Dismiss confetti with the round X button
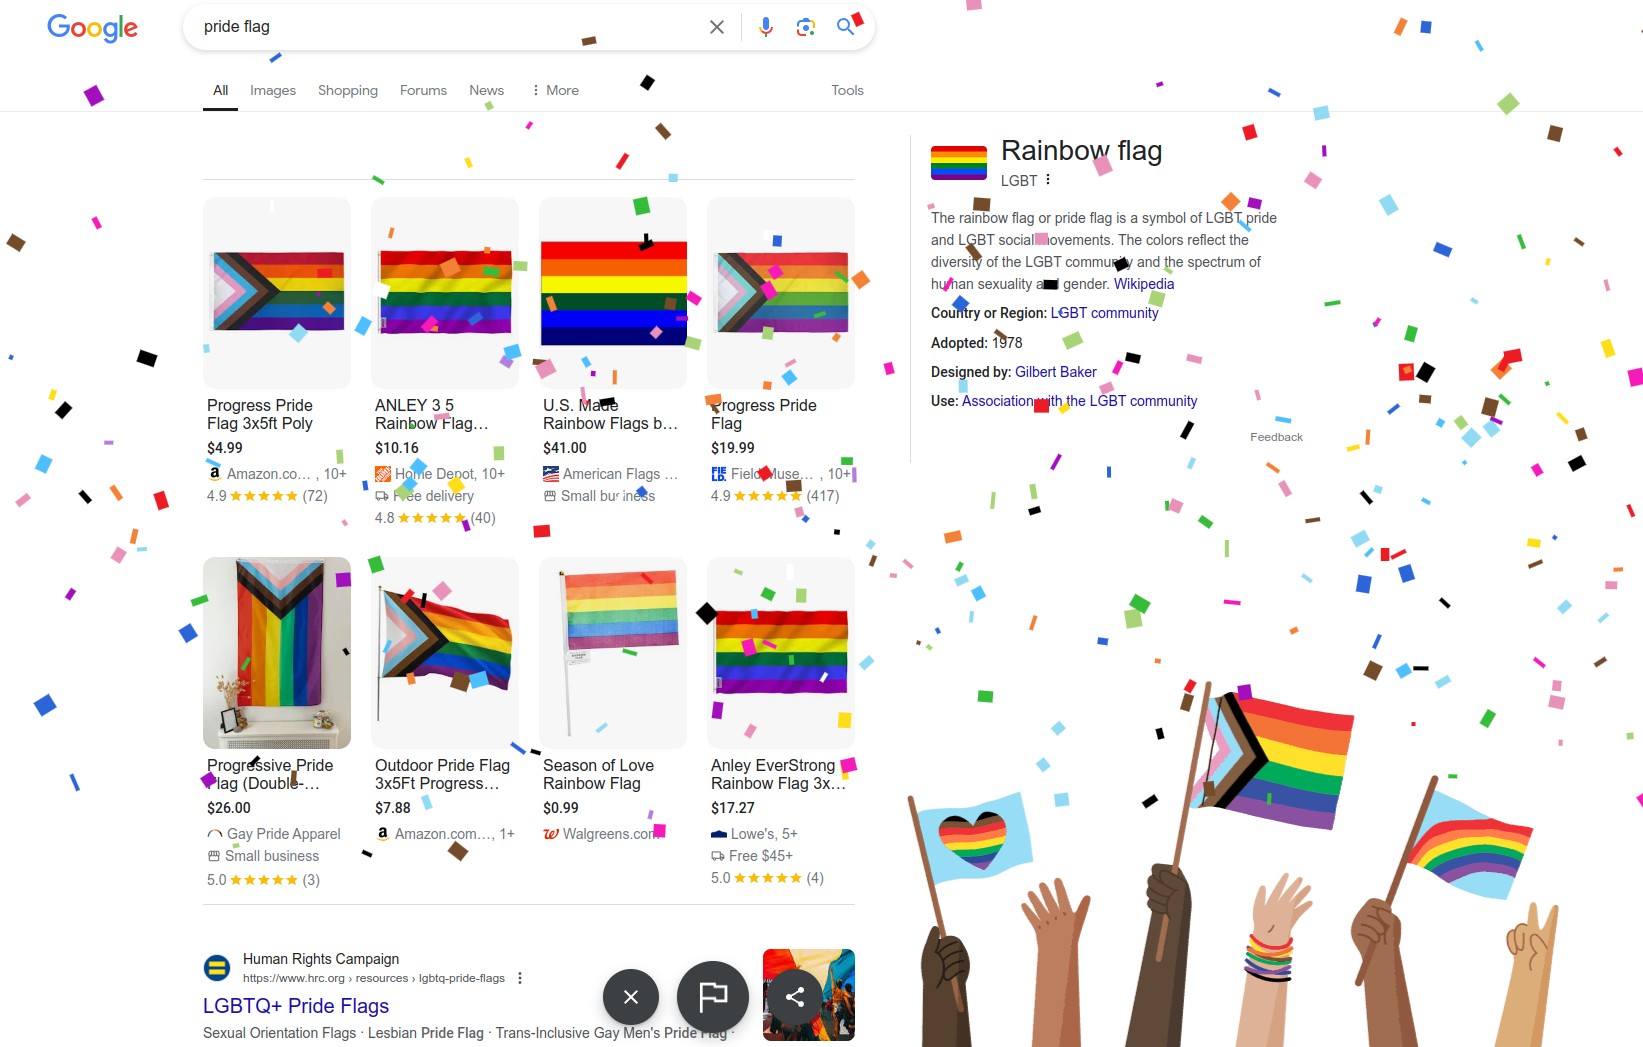 pyautogui.click(x=631, y=997)
